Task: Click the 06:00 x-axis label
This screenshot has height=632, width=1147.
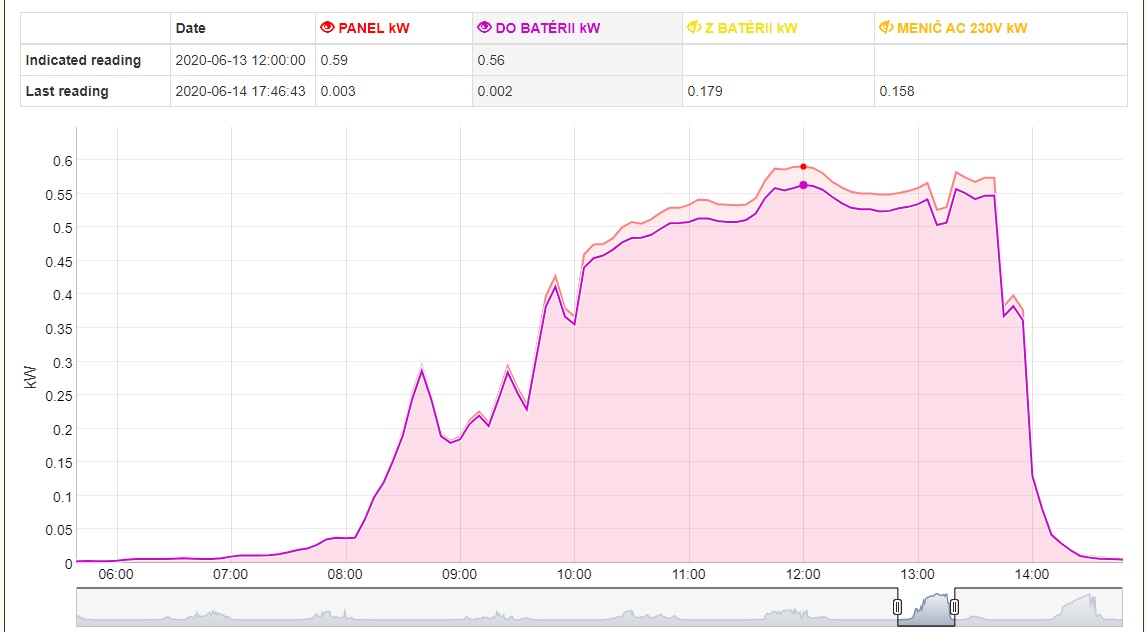Action: pos(116,575)
